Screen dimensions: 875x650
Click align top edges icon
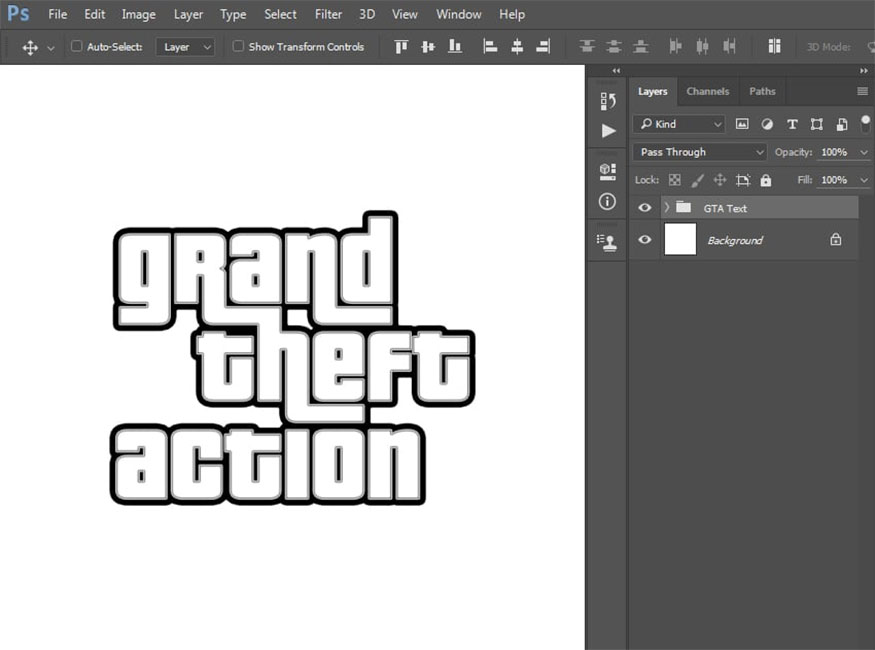(x=401, y=46)
